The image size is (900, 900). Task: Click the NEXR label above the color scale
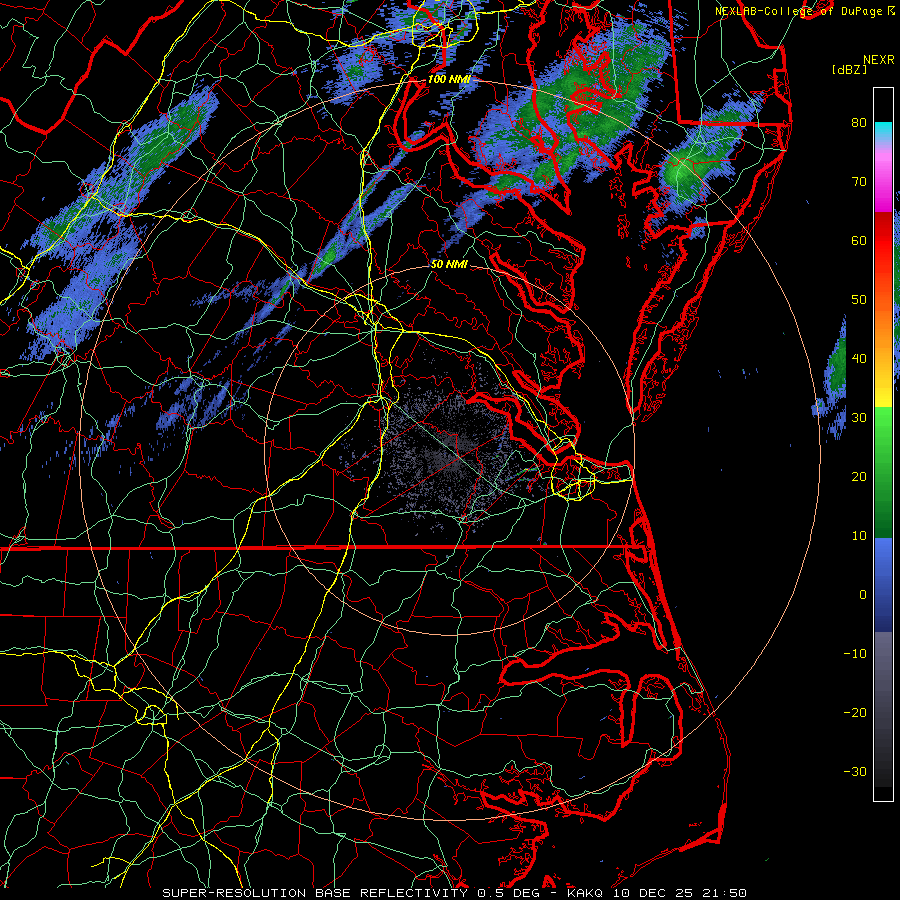tap(879, 60)
